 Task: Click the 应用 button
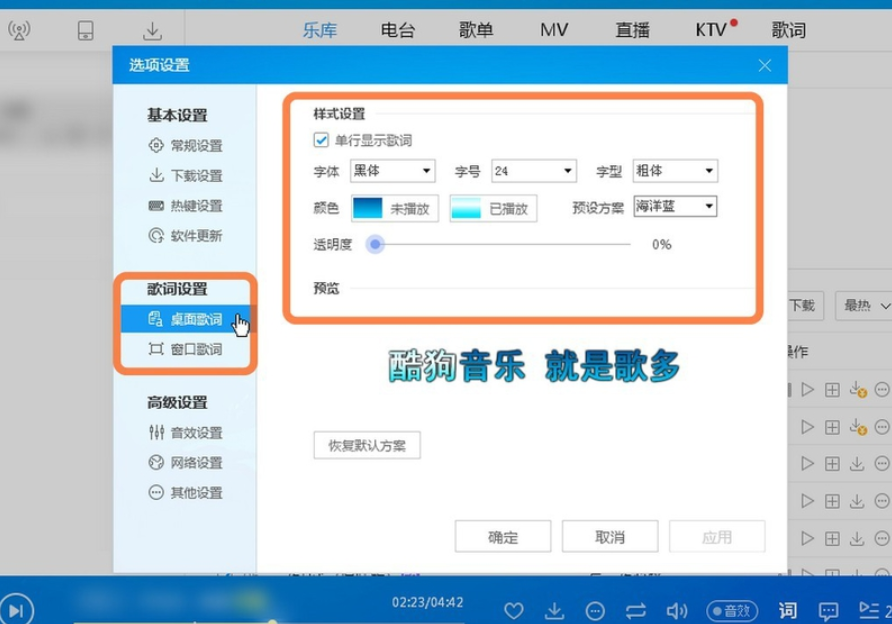pos(717,536)
